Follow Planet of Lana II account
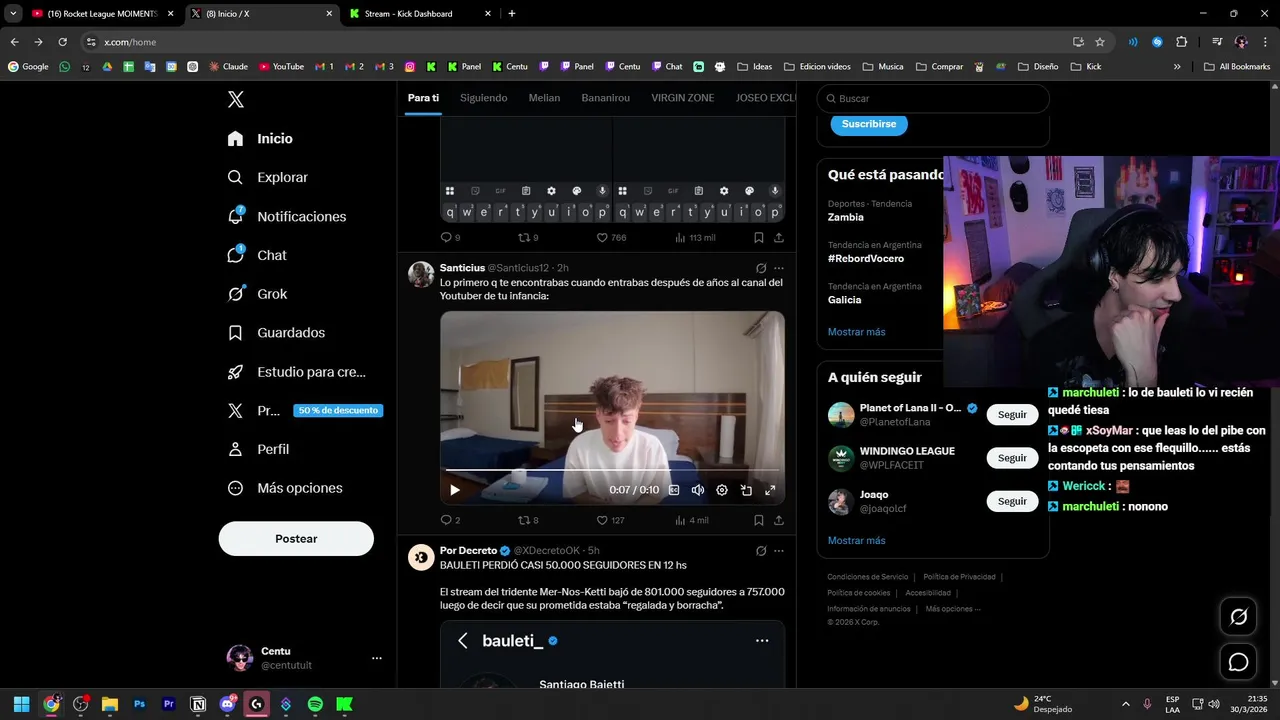 (x=1012, y=414)
